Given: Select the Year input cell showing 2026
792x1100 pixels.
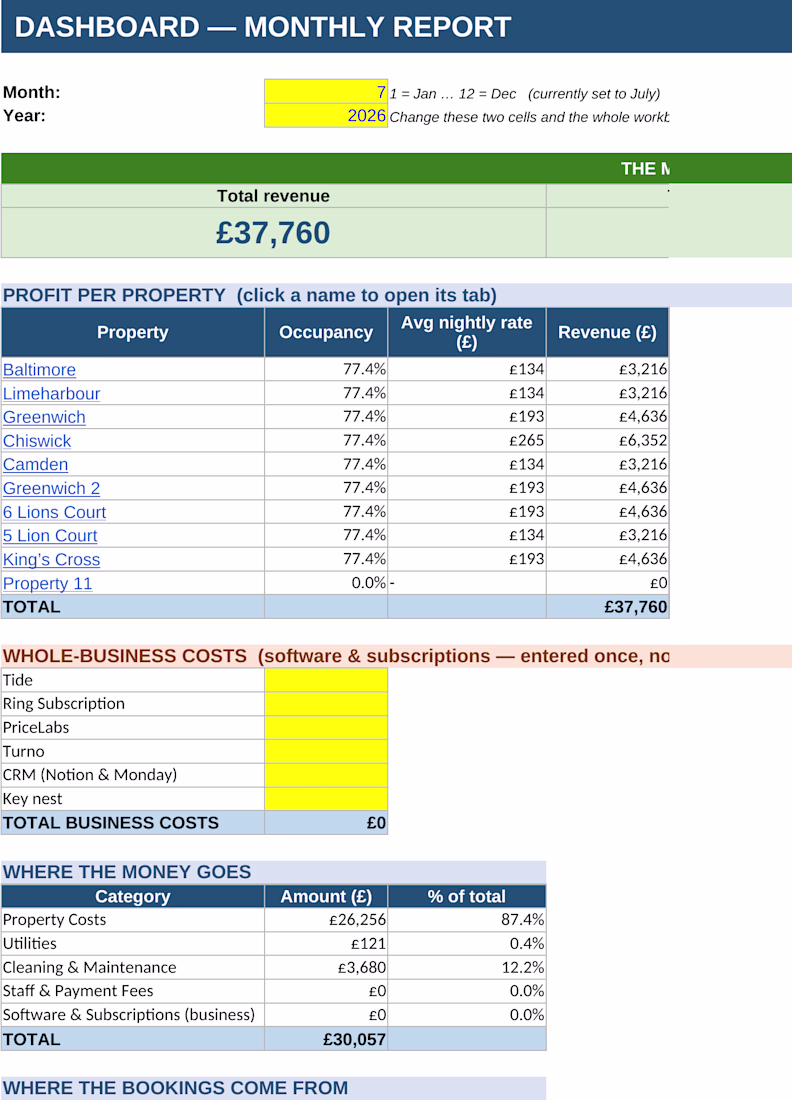Looking at the screenshot, I should tap(325, 116).
